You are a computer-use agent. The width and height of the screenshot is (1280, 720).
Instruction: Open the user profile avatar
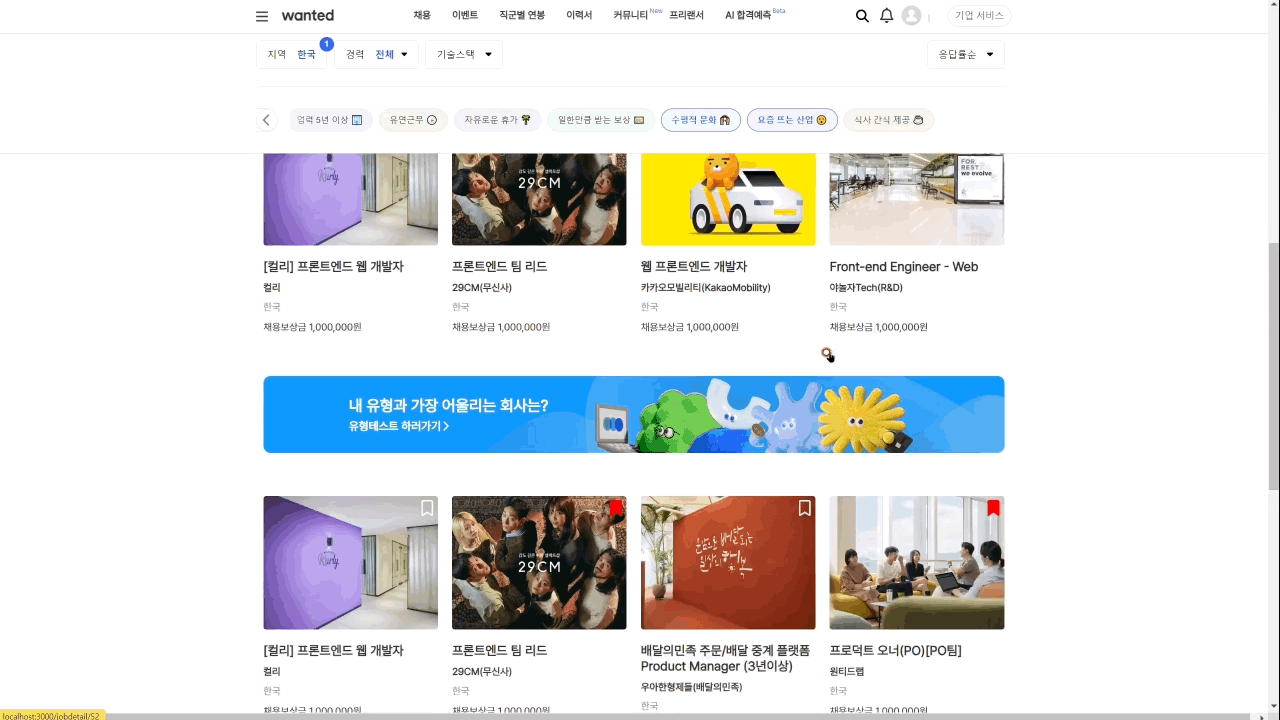click(911, 16)
